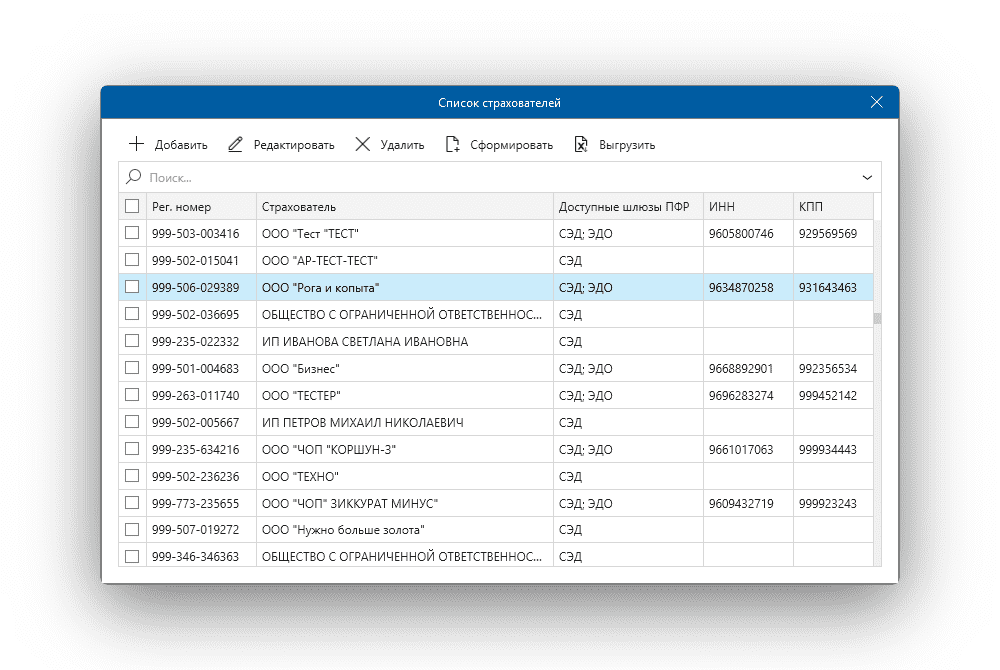The image size is (1000, 670).
Task: Check the row 999-346-346363 checkbox
Action: click(x=132, y=557)
